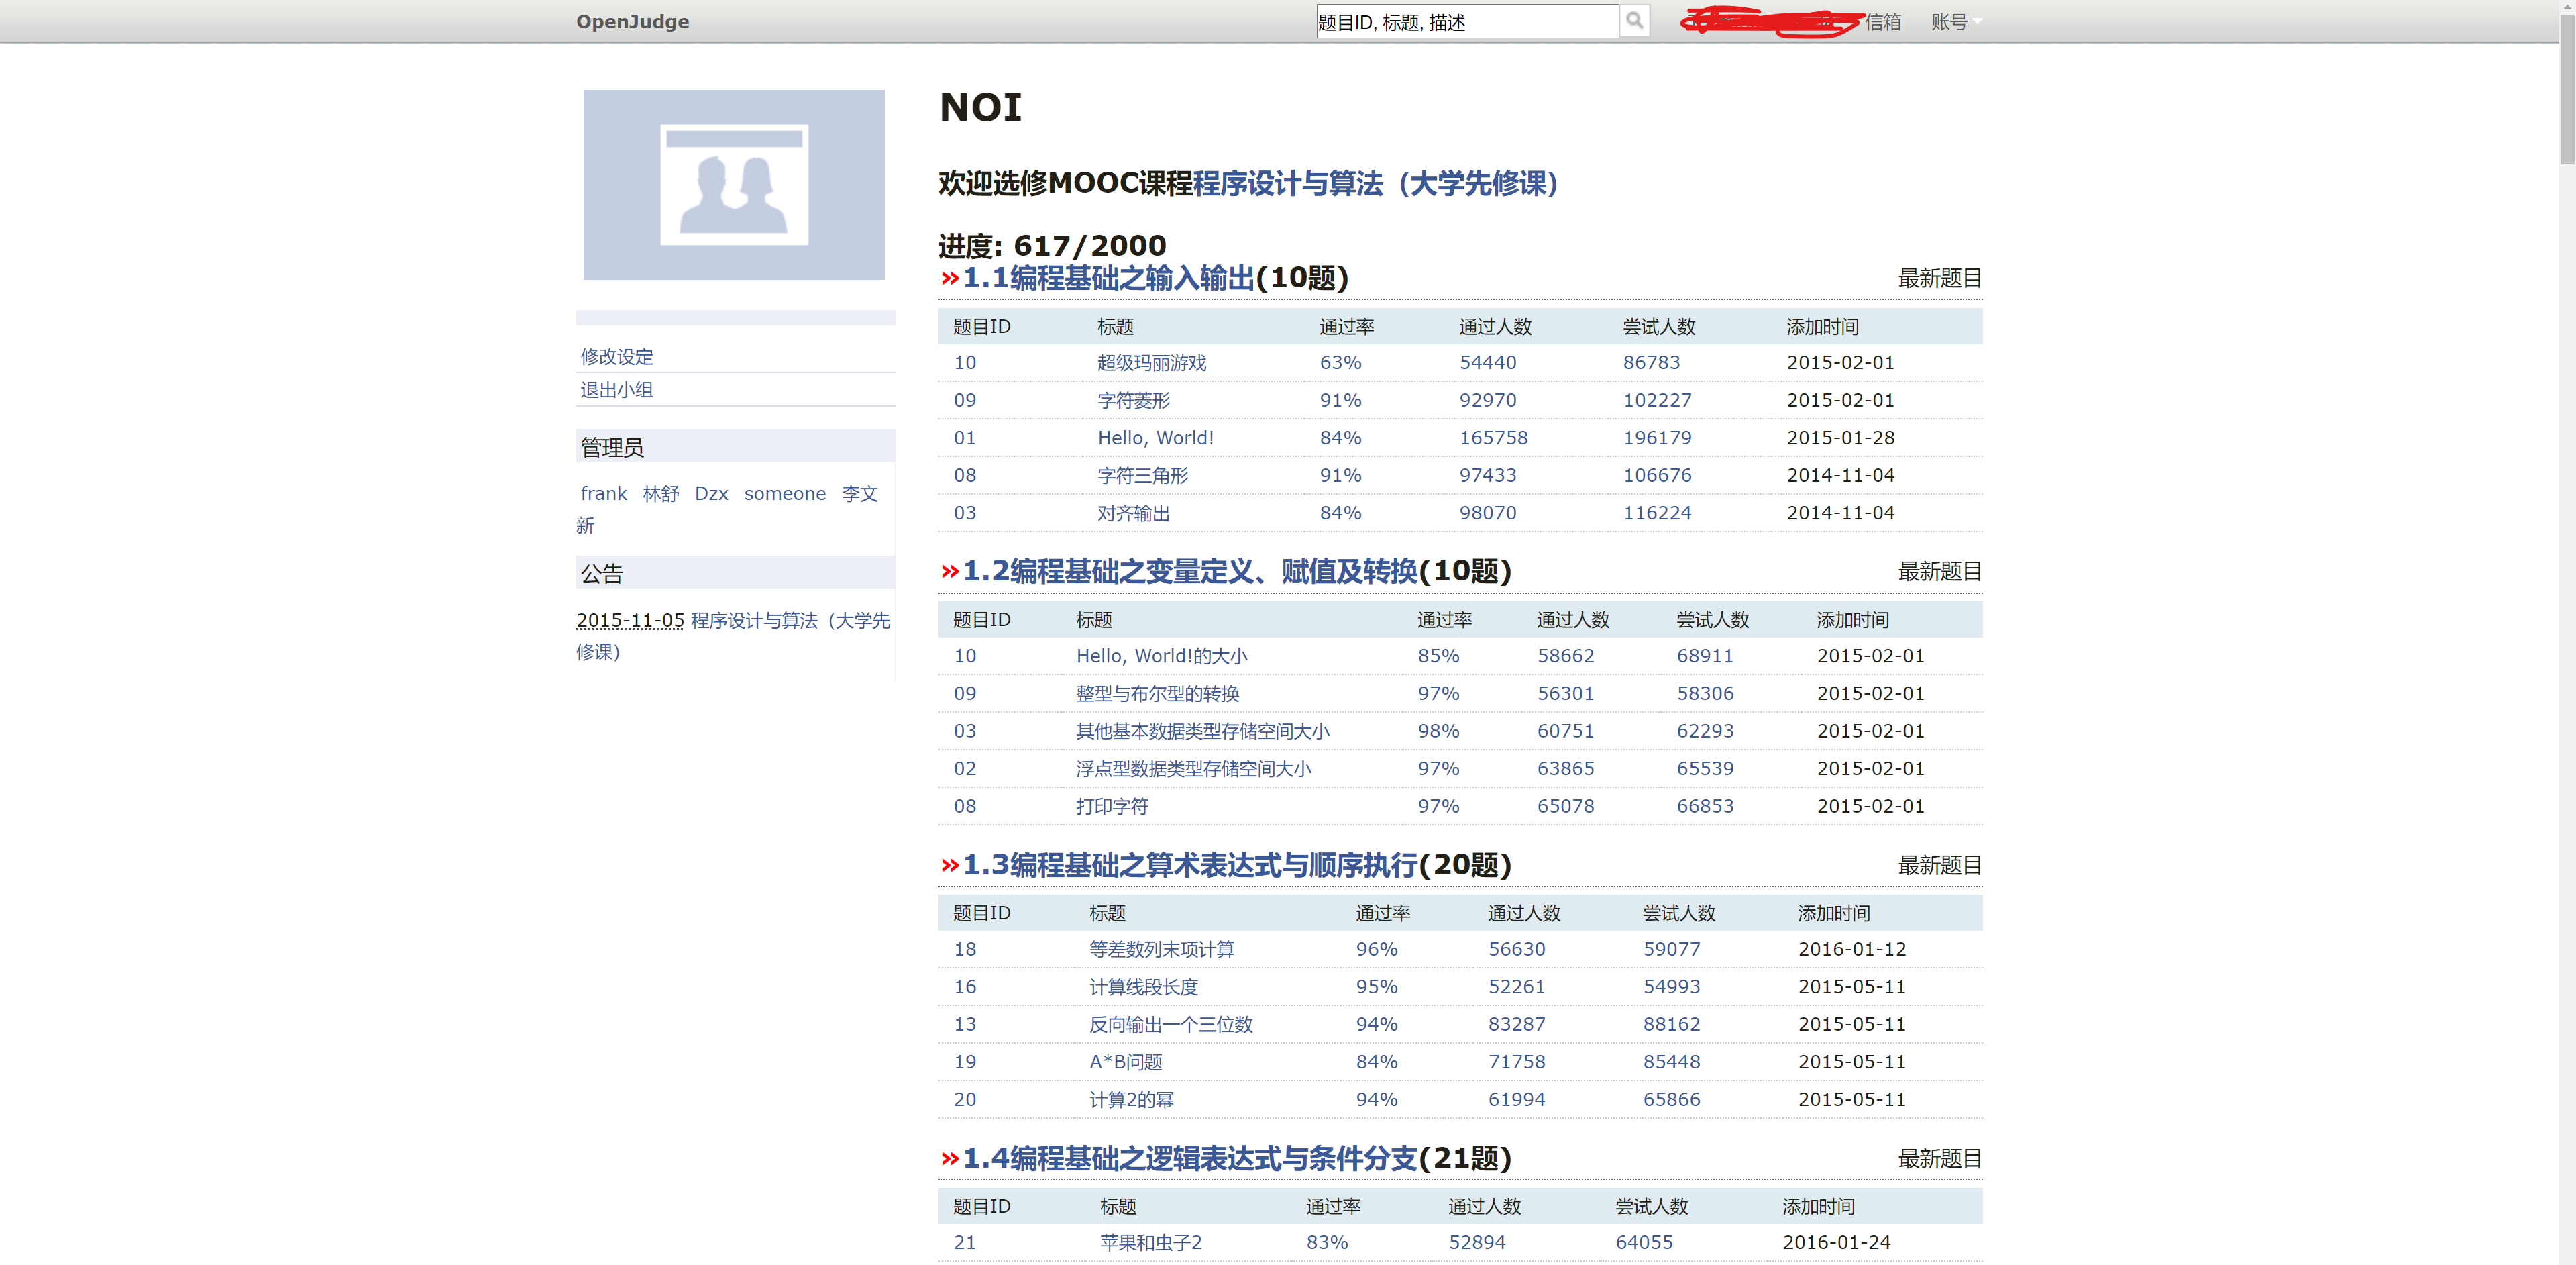This screenshot has height=1265, width=2576.
Task: Click 退出小组 to leave the group
Action: (x=616, y=390)
